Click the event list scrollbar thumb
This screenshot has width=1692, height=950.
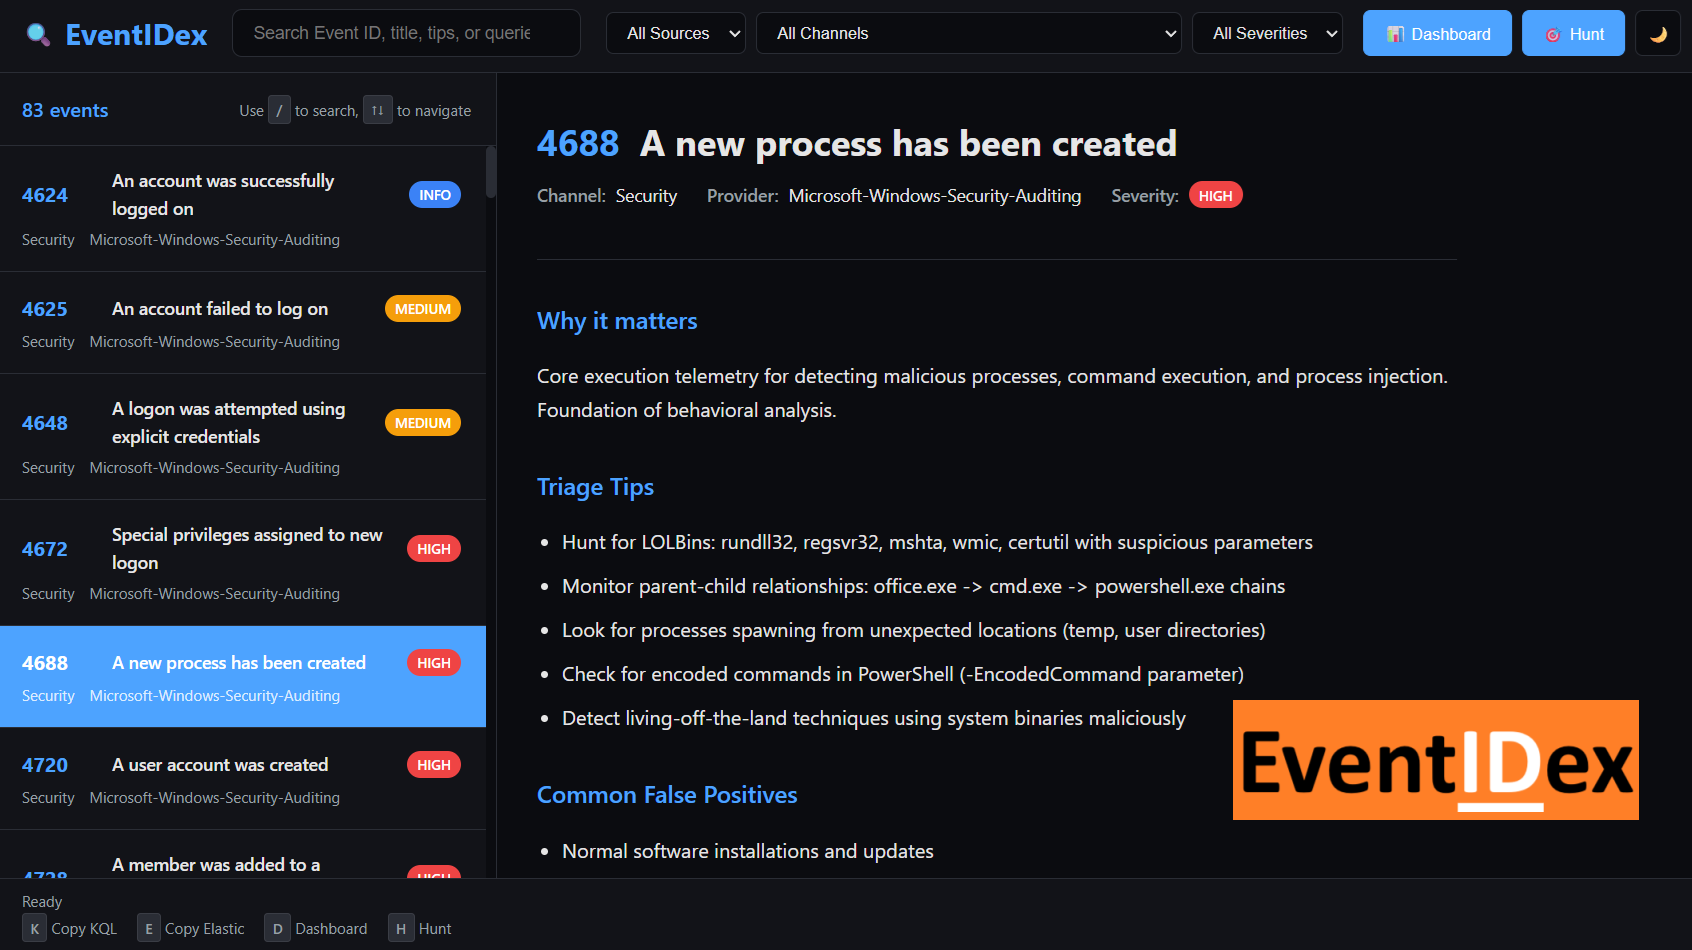click(x=491, y=173)
